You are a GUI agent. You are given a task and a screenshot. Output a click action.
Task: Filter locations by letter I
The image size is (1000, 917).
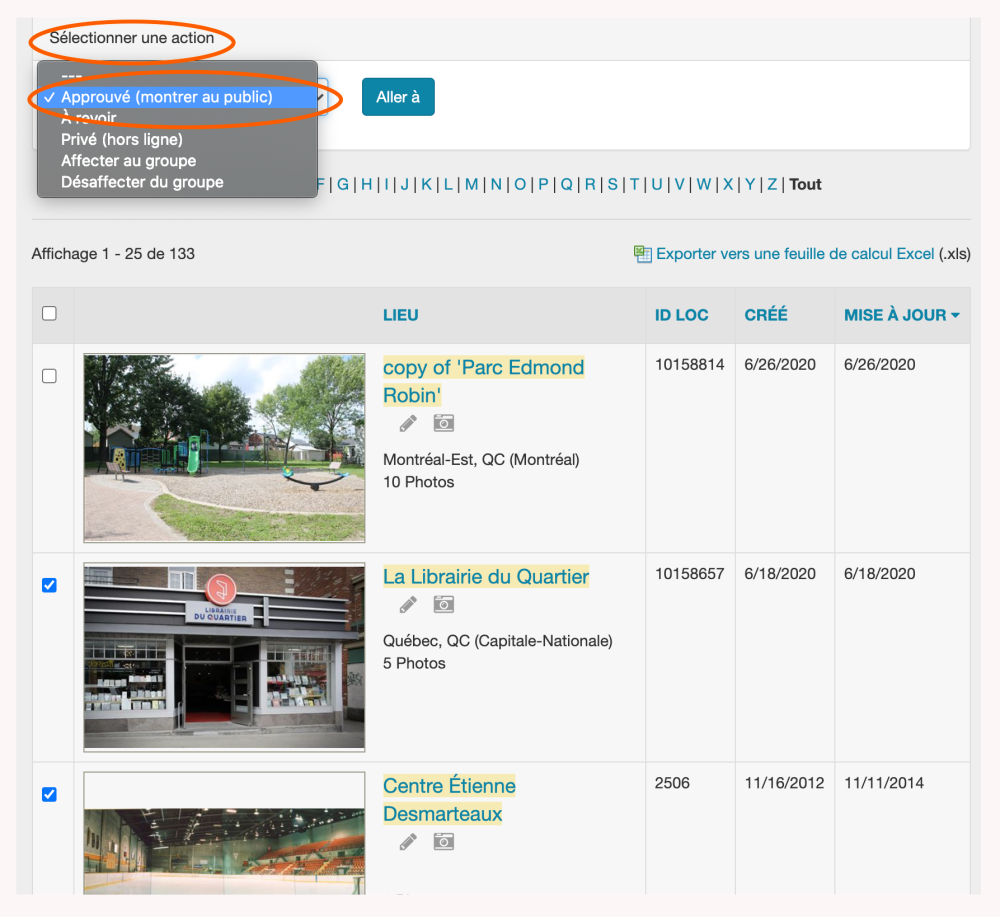coord(386,184)
